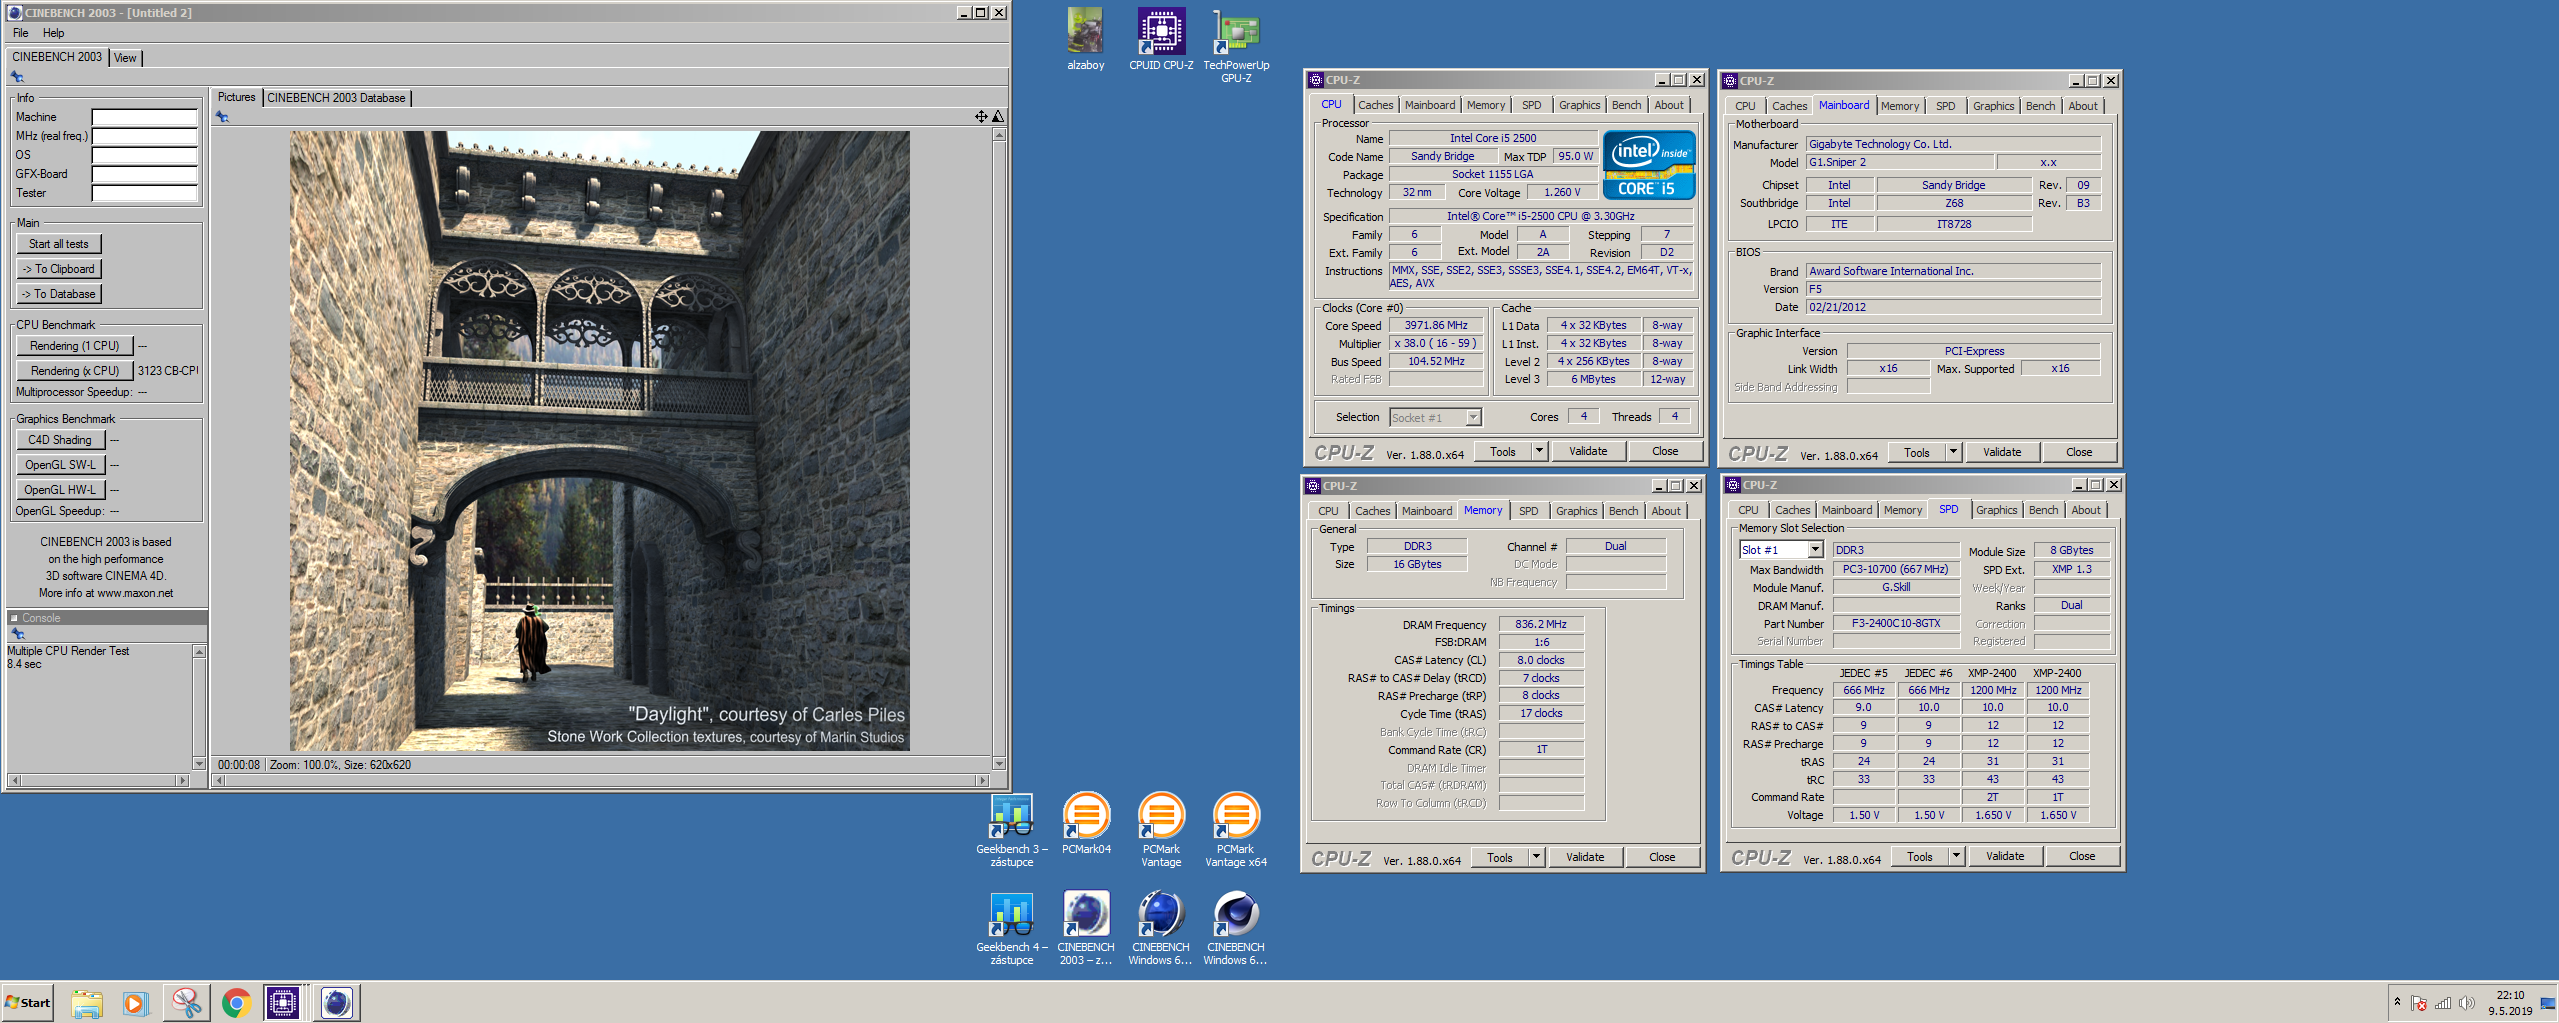Open CPUID CPU-Z desktop shortcut
This screenshot has width=2559, height=1023.
(1161, 40)
